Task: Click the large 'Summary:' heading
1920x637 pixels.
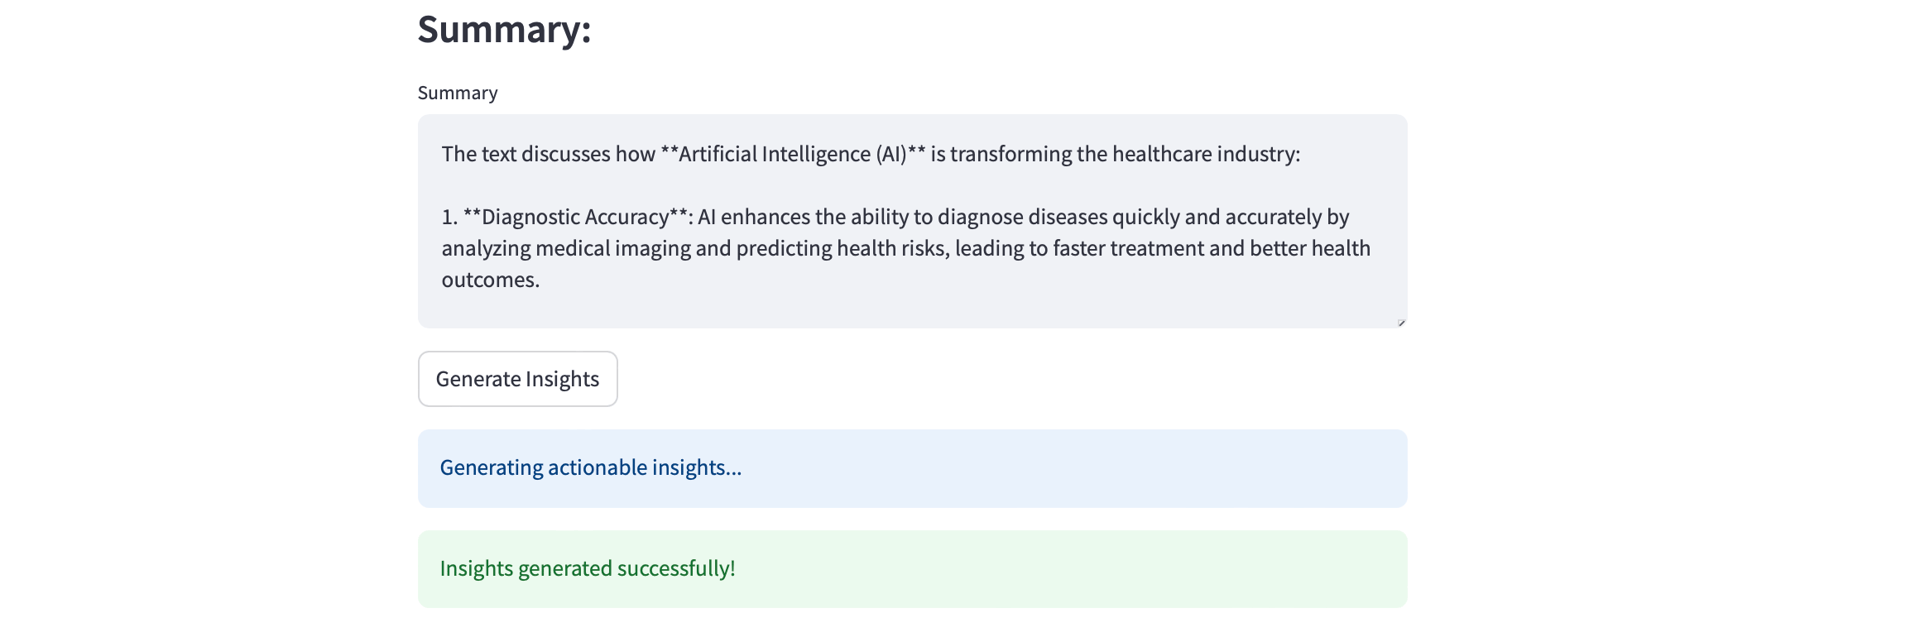Action: pyautogui.click(x=504, y=30)
